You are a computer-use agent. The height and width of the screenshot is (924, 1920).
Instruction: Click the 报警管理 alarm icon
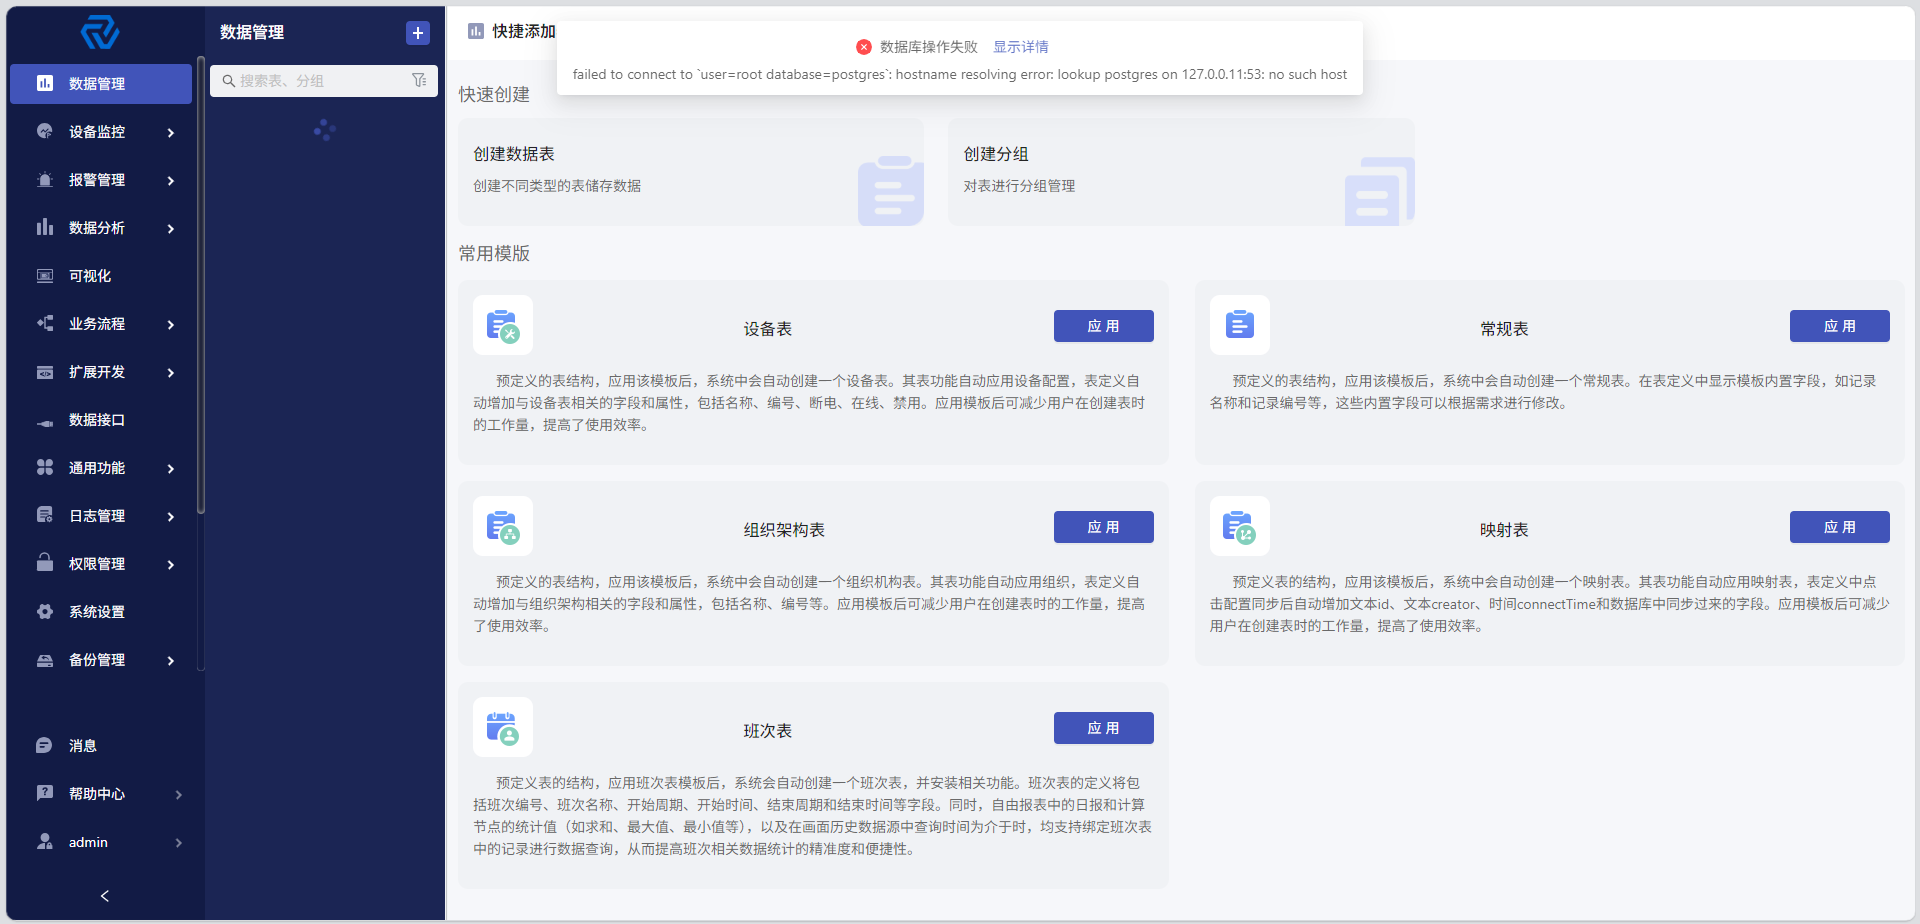point(45,179)
